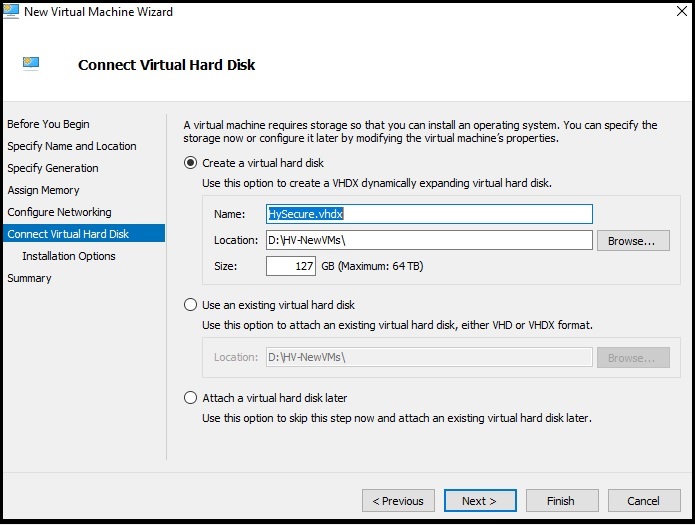Open the Assign Memory step
Screen dimensions: 695x525
coord(43,190)
